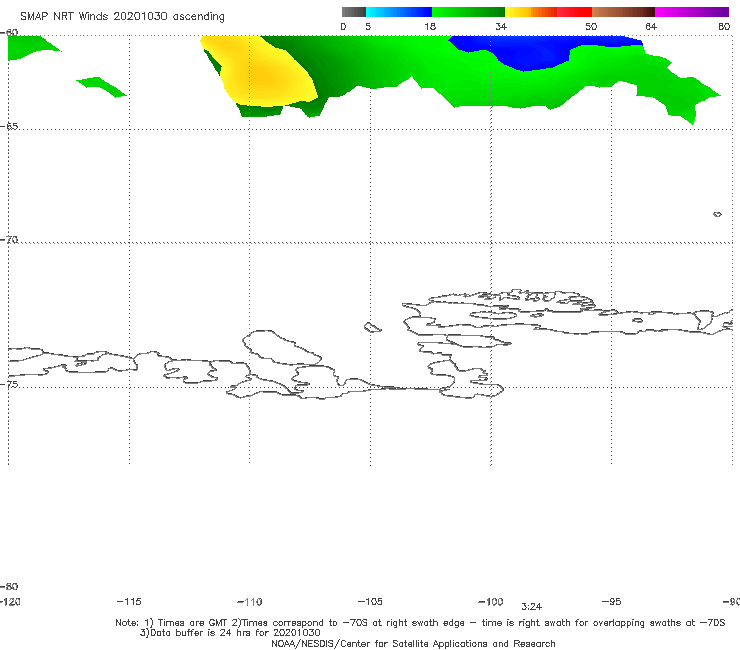This screenshot has height=650, width=740.
Task: Click the swath time label '3:24'
Action: point(531,607)
